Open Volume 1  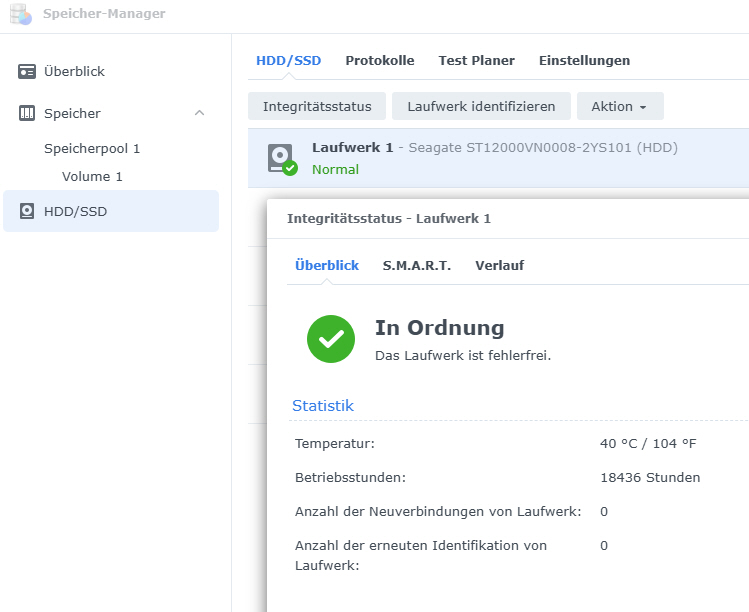click(92, 177)
